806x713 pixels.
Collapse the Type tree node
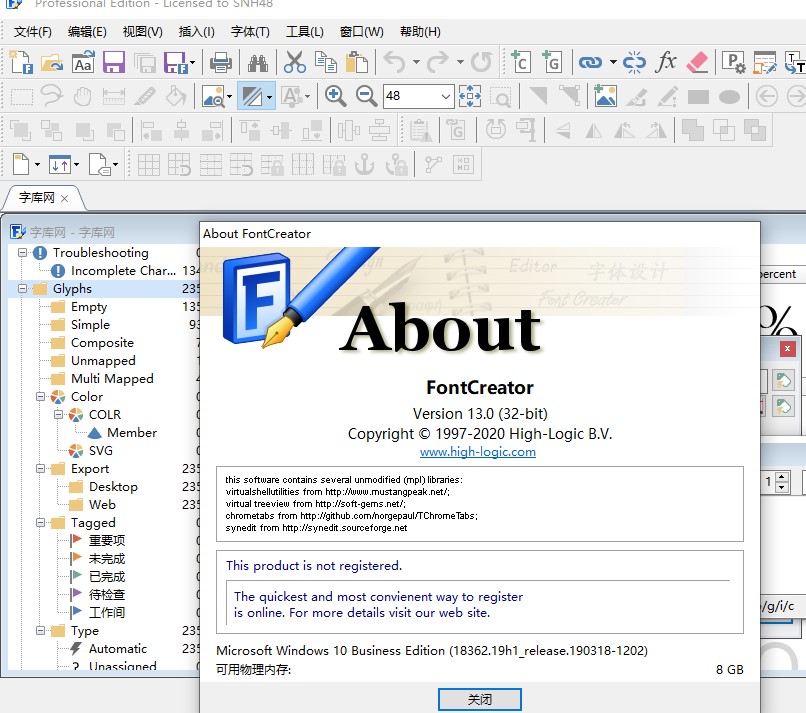click(41, 630)
